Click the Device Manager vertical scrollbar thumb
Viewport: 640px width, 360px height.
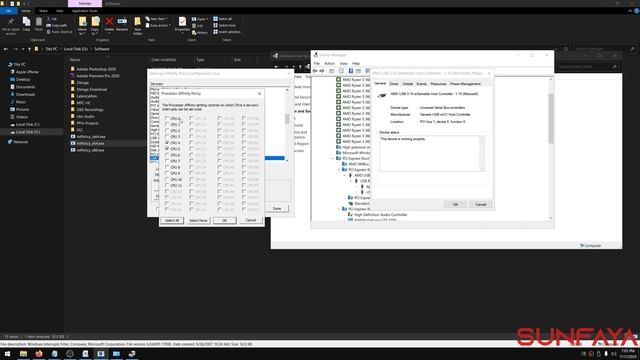[551, 118]
